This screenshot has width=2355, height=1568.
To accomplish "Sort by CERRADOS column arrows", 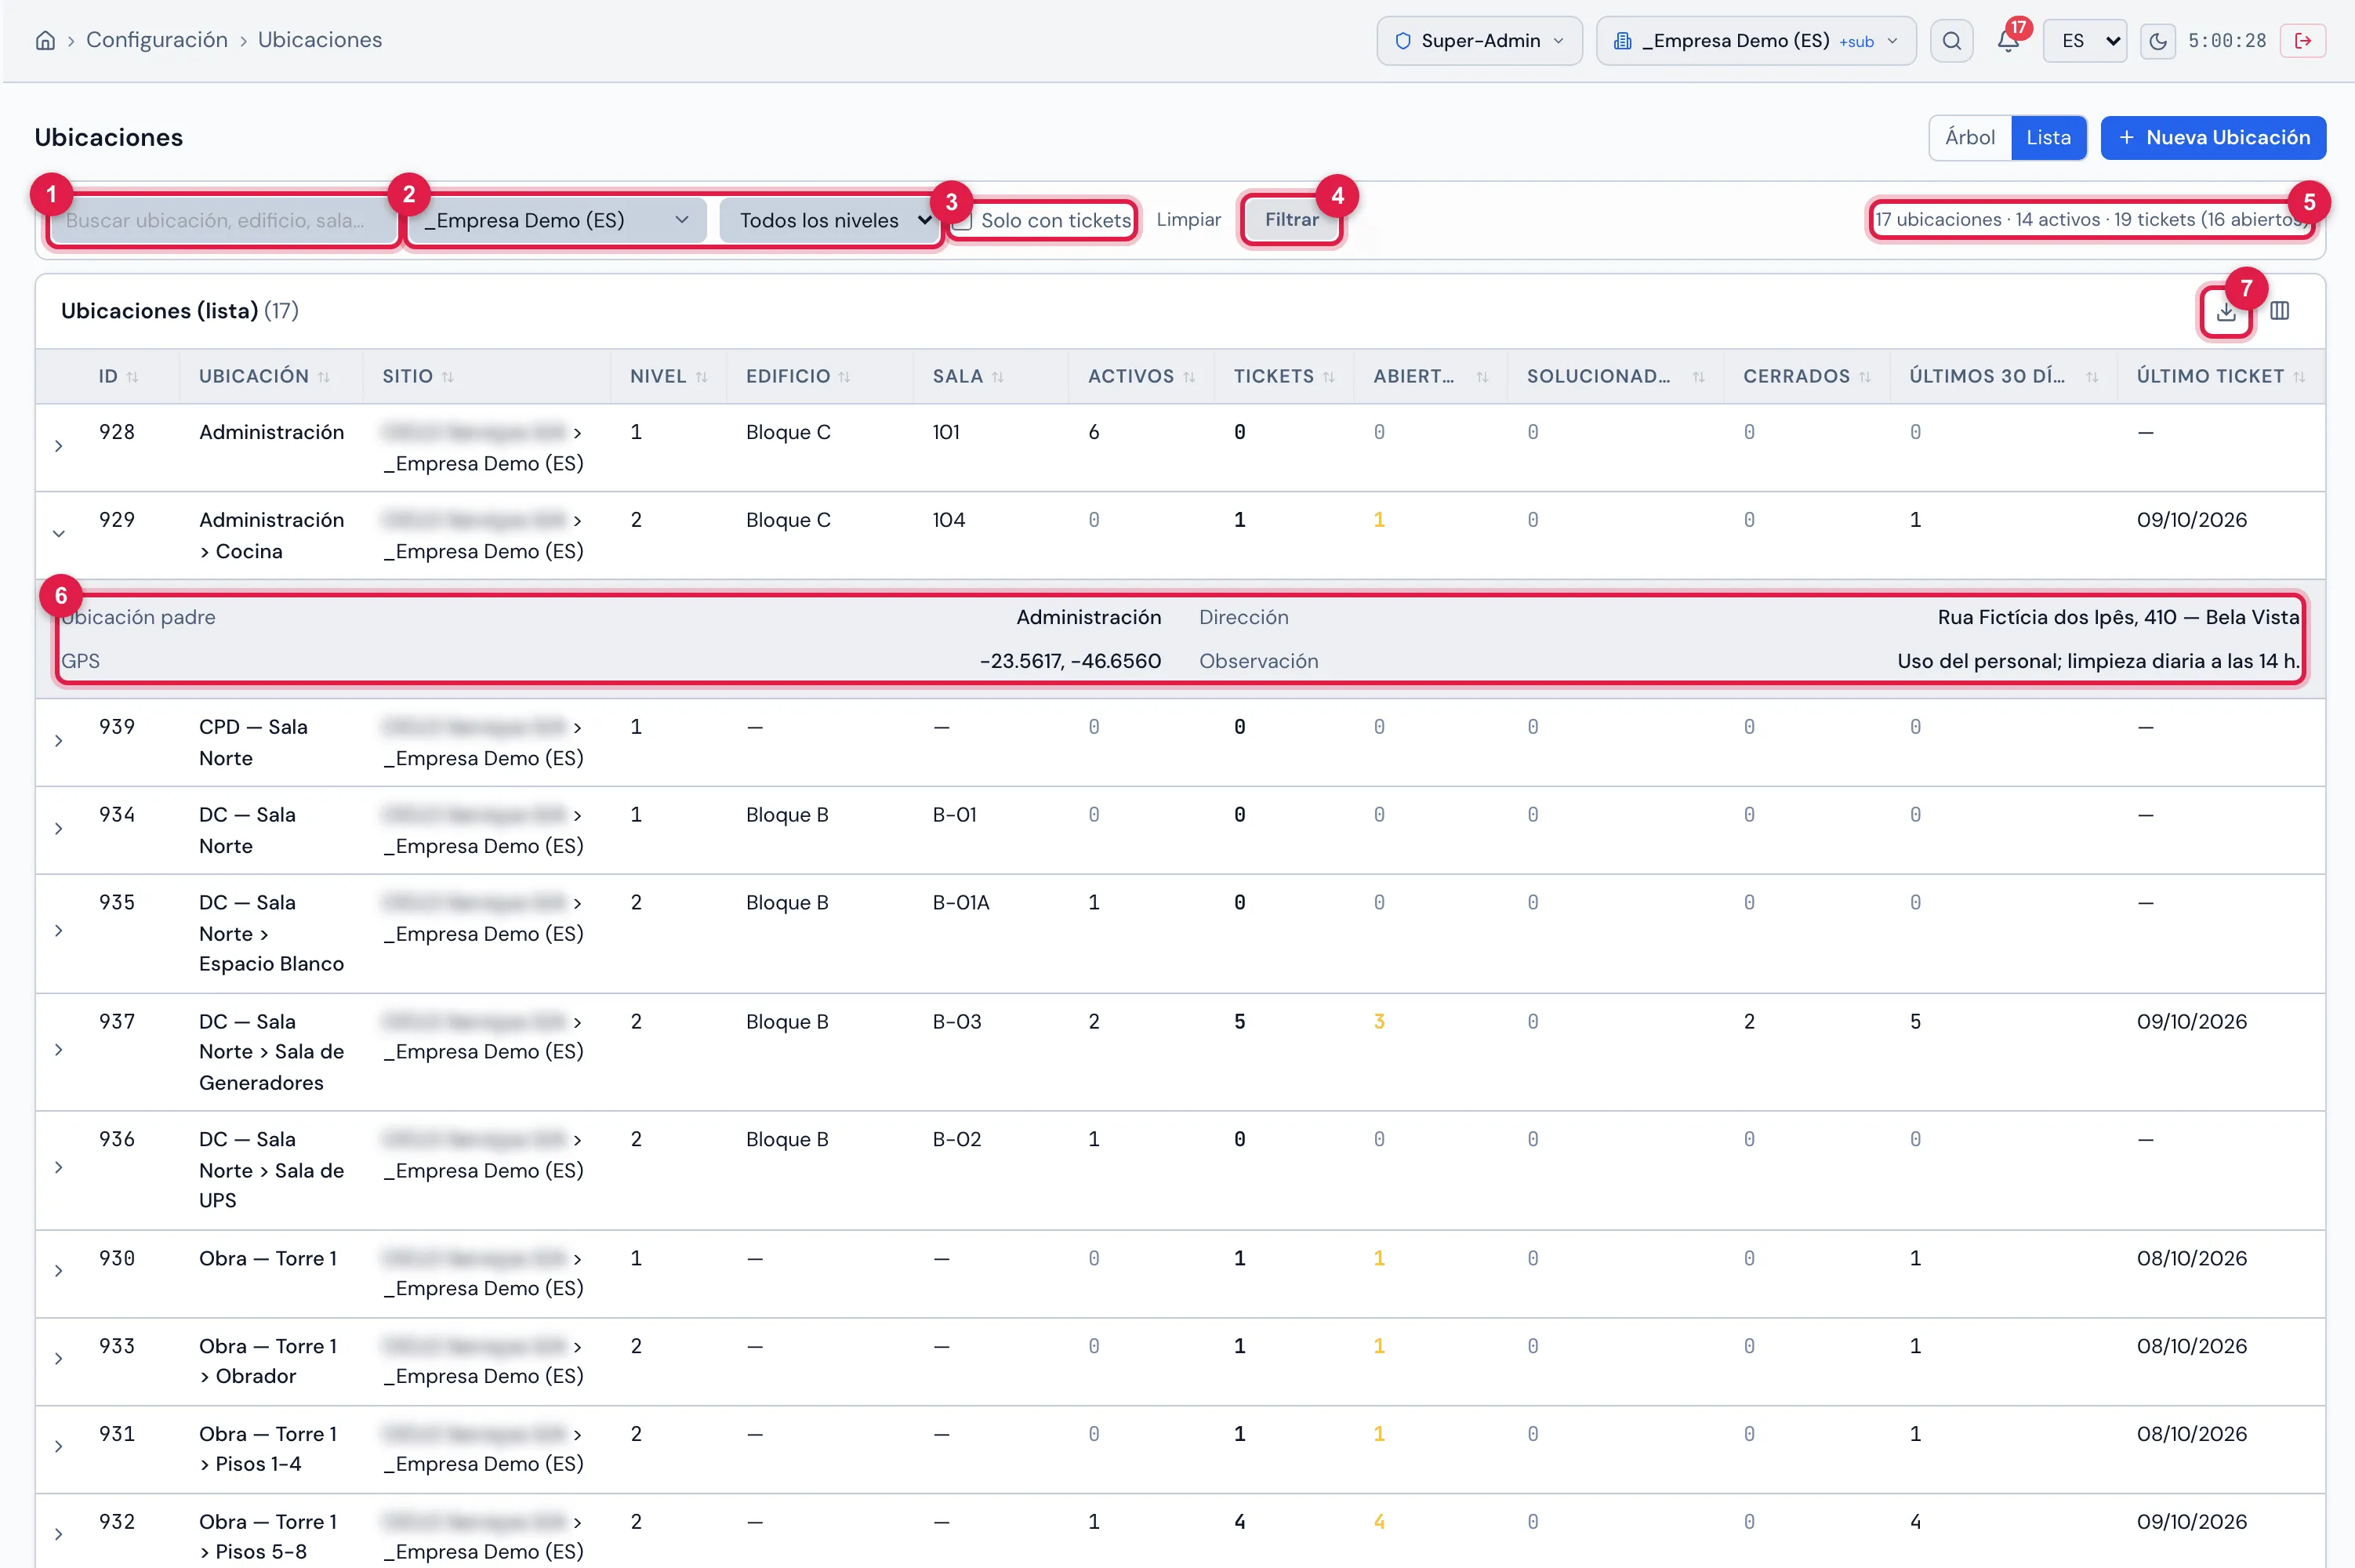I will (x=1864, y=377).
